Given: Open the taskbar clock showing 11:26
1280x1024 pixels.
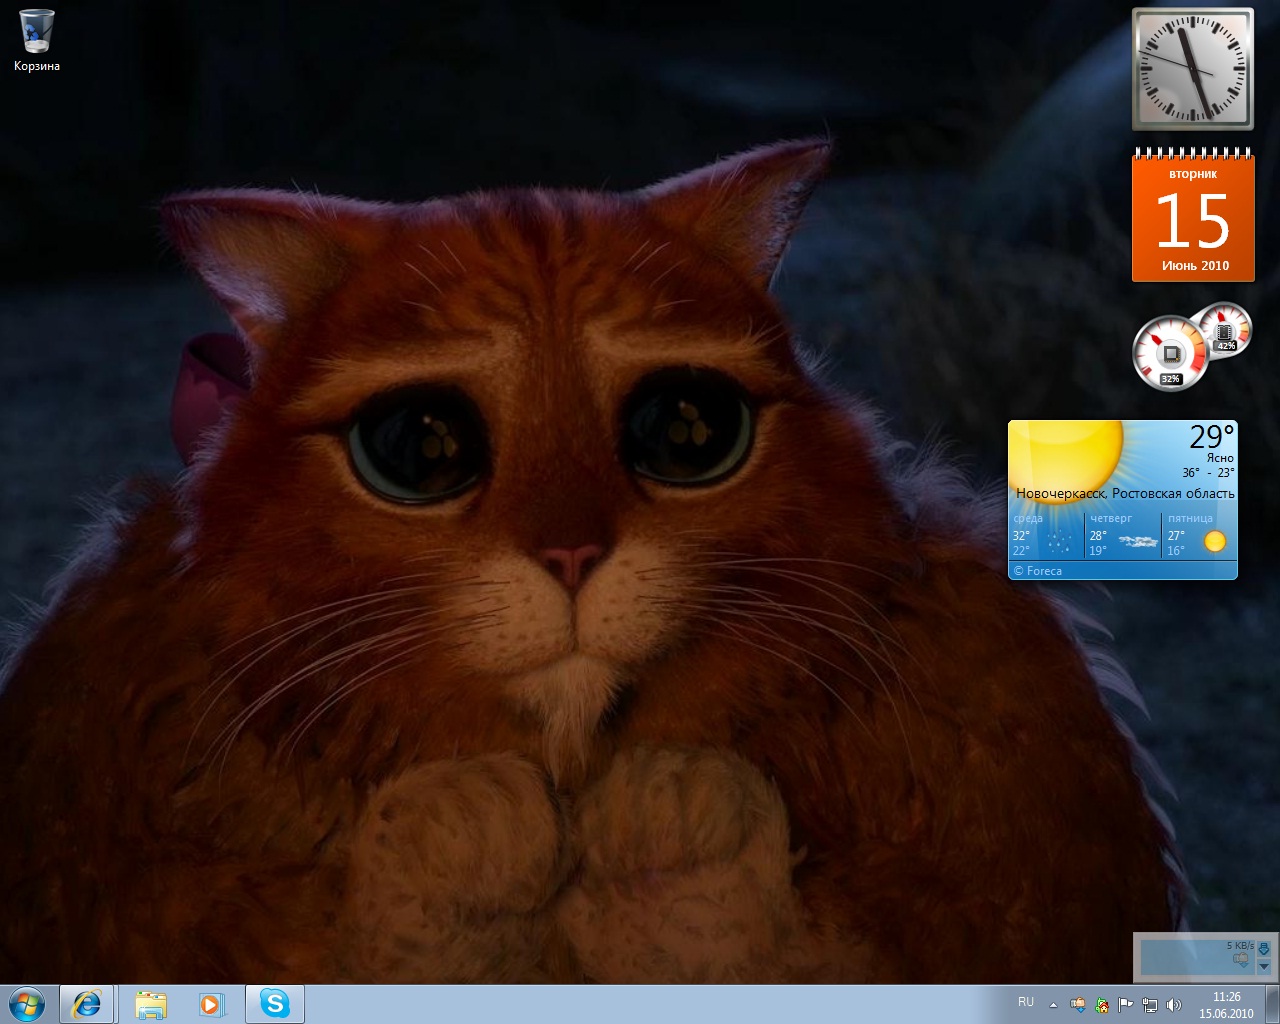Looking at the screenshot, I should 1226,1005.
